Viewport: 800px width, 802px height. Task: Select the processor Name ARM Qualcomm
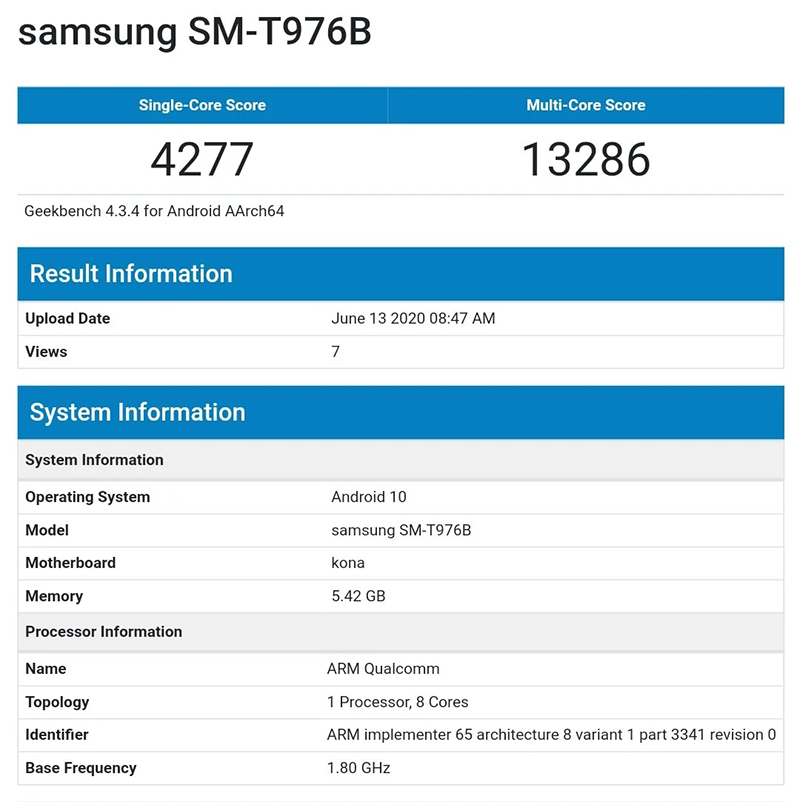tap(383, 669)
